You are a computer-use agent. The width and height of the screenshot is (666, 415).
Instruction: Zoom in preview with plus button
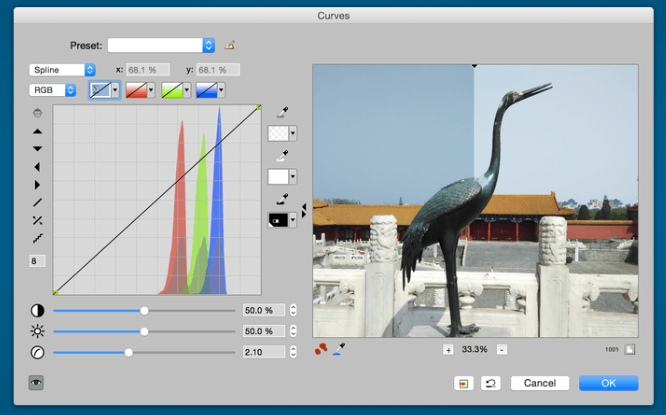449,349
